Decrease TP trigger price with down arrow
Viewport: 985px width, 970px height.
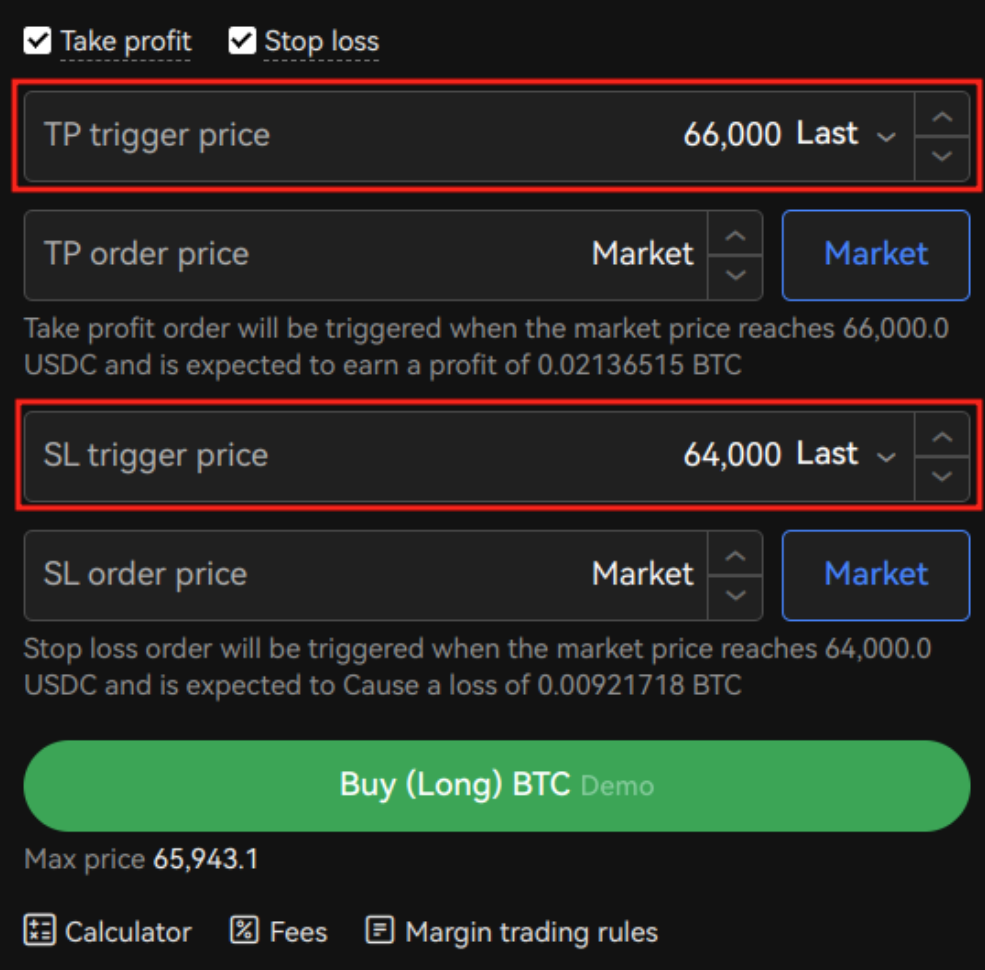point(942,157)
